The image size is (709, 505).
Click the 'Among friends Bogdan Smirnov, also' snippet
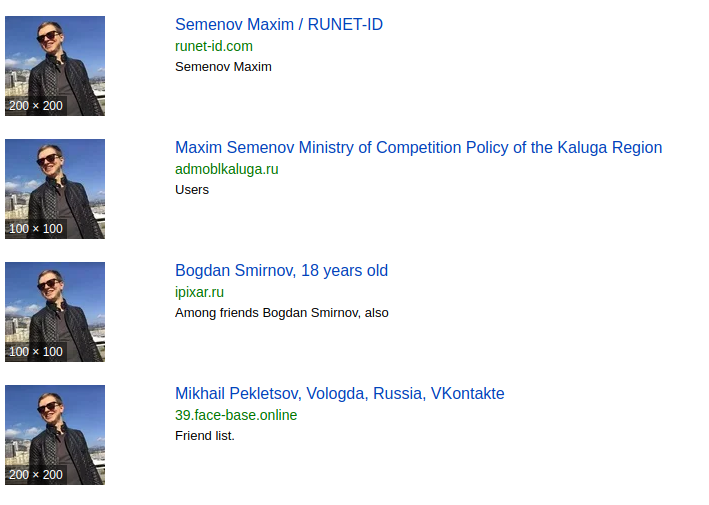click(x=282, y=313)
